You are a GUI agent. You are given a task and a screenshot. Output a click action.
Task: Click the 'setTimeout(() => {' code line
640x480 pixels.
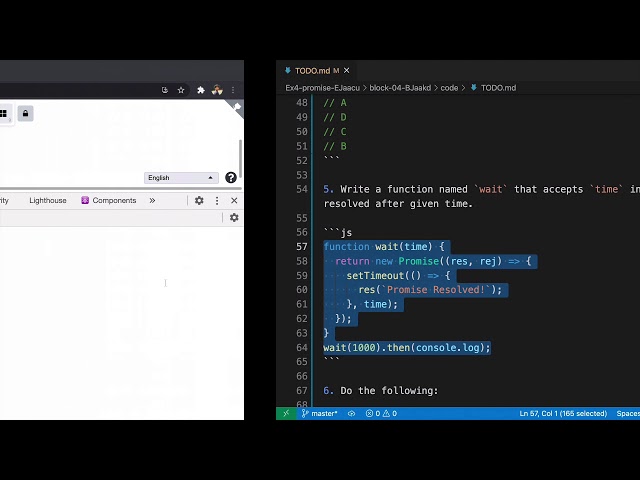[398, 276]
